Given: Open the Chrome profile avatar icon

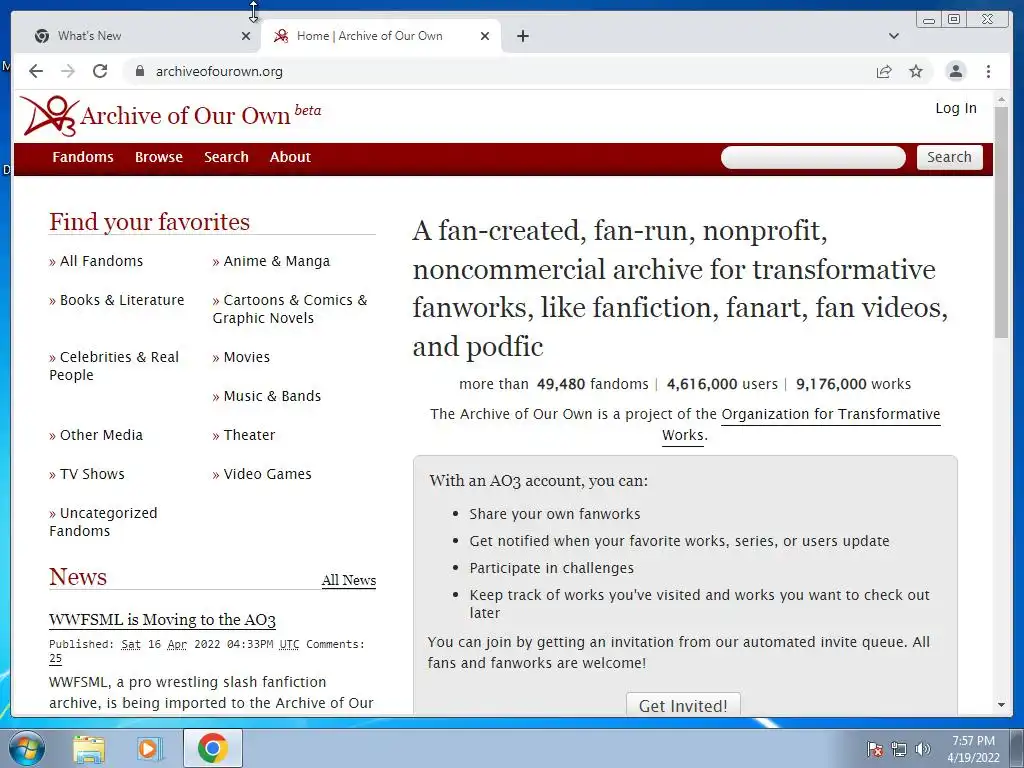Looking at the screenshot, I should pos(955,71).
